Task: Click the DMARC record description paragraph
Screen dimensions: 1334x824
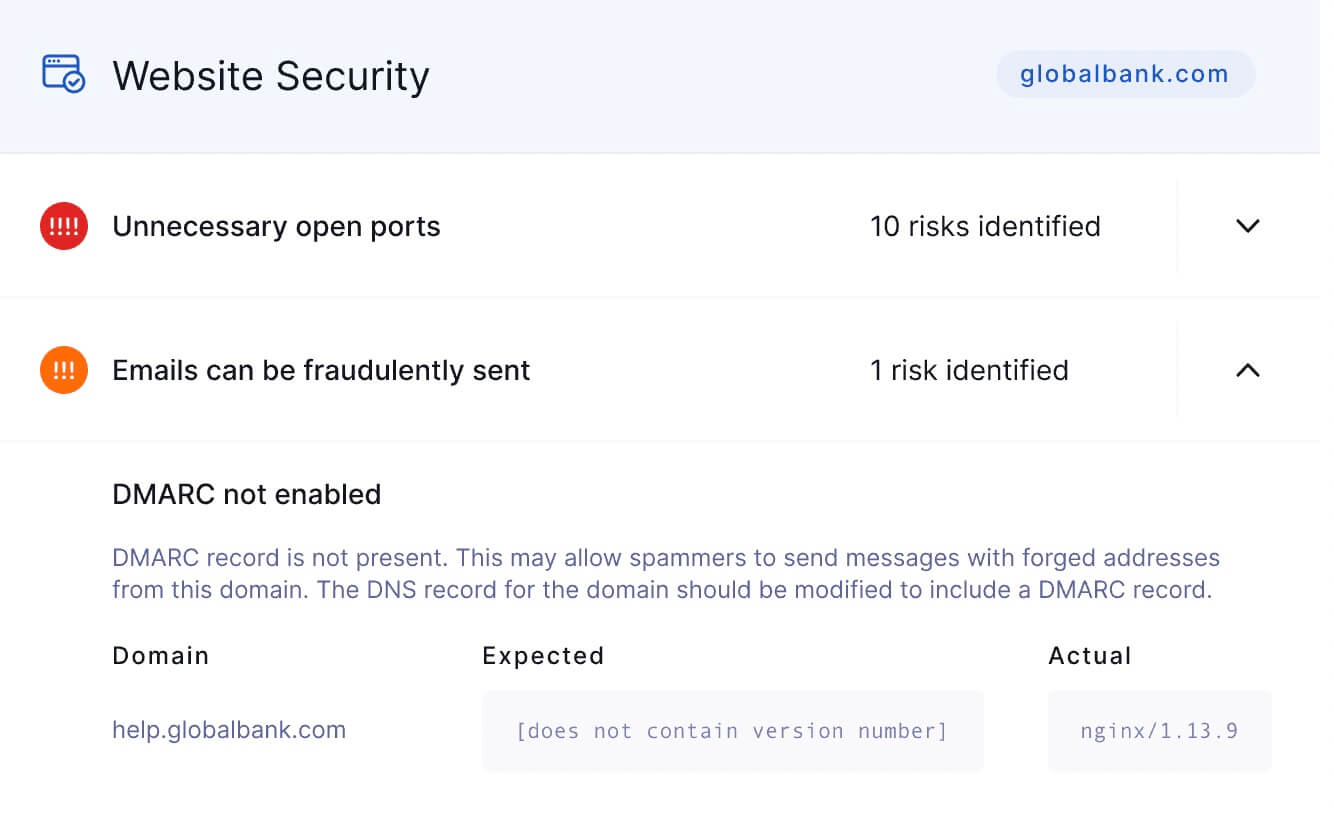Action: [666, 573]
